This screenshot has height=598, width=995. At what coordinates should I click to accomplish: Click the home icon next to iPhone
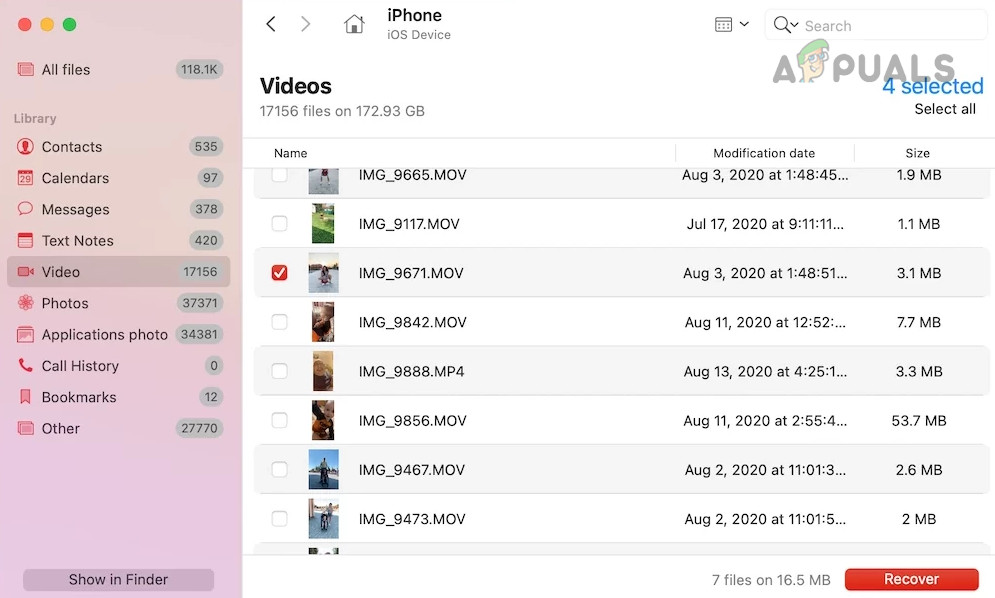pyautogui.click(x=354, y=23)
